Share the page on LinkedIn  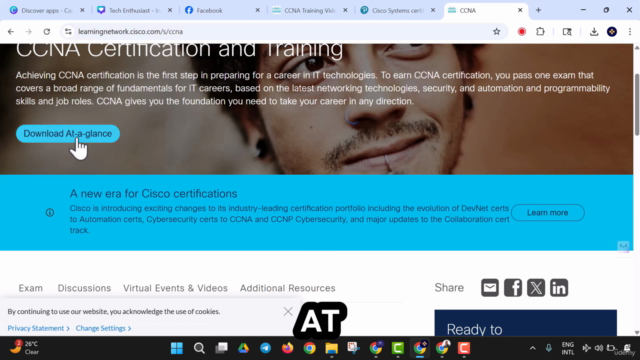click(559, 288)
